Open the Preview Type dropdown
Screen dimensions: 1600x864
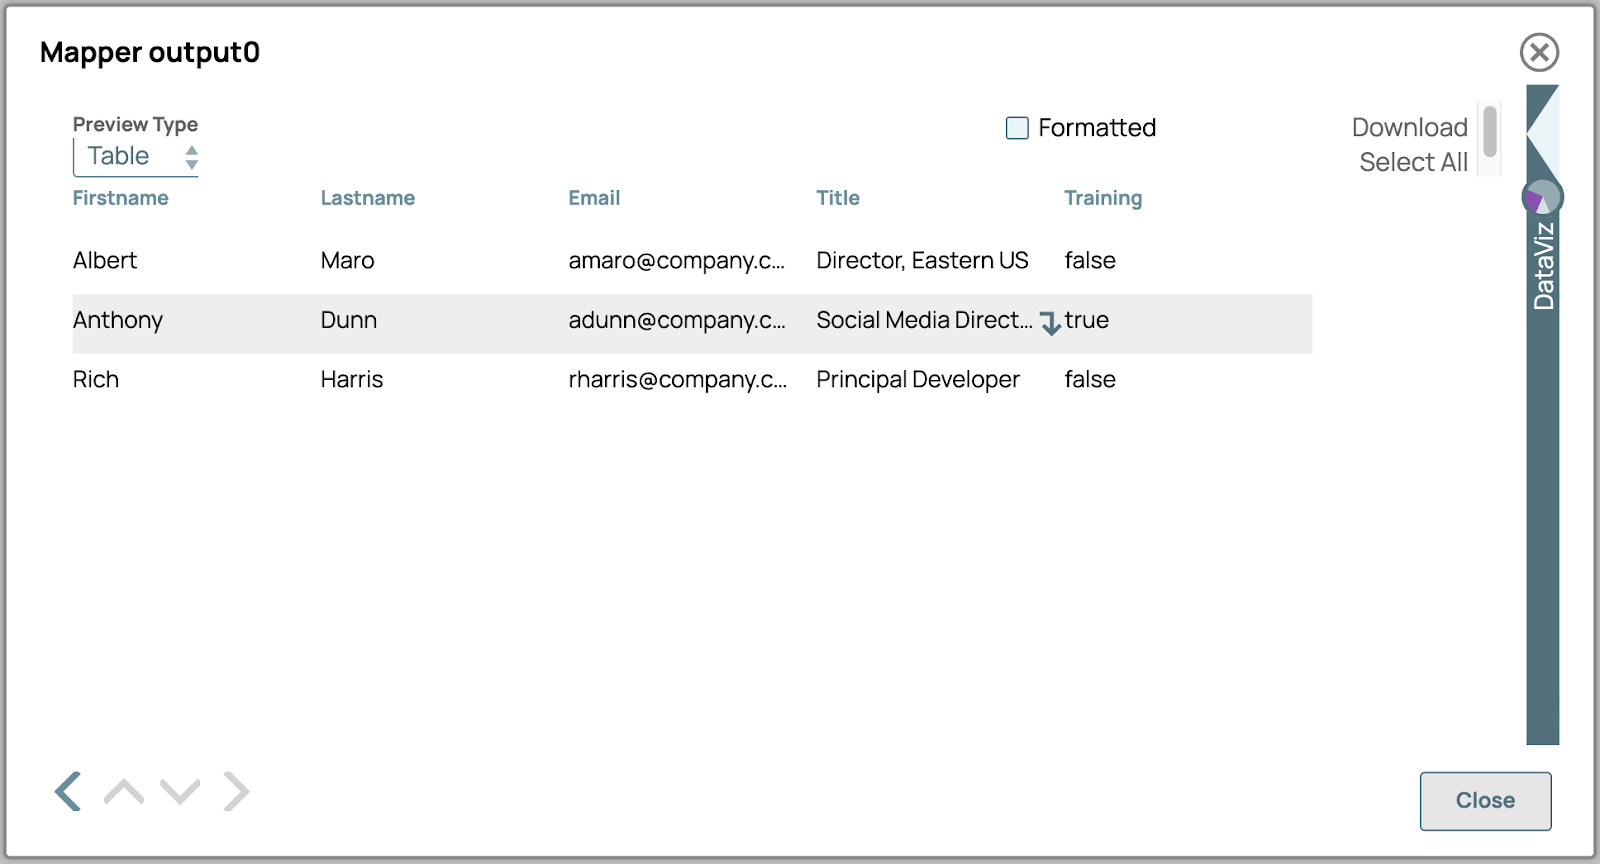[136, 157]
